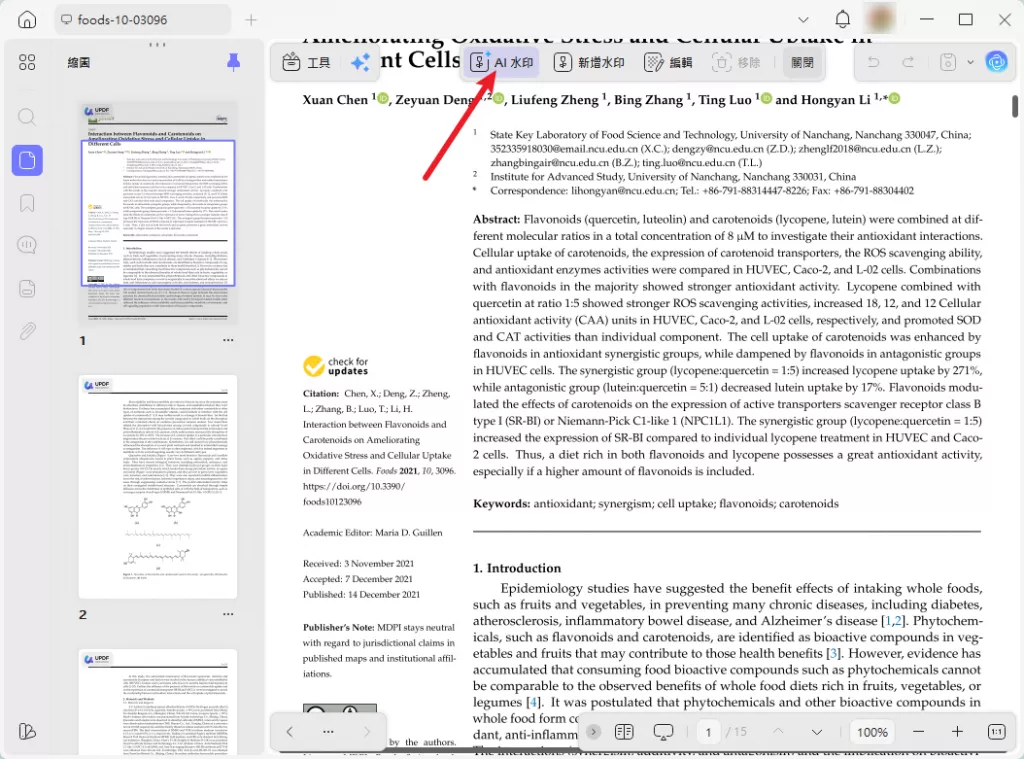1024x759 pixels.
Task: Click the Keywords line text
Action: tap(656, 504)
